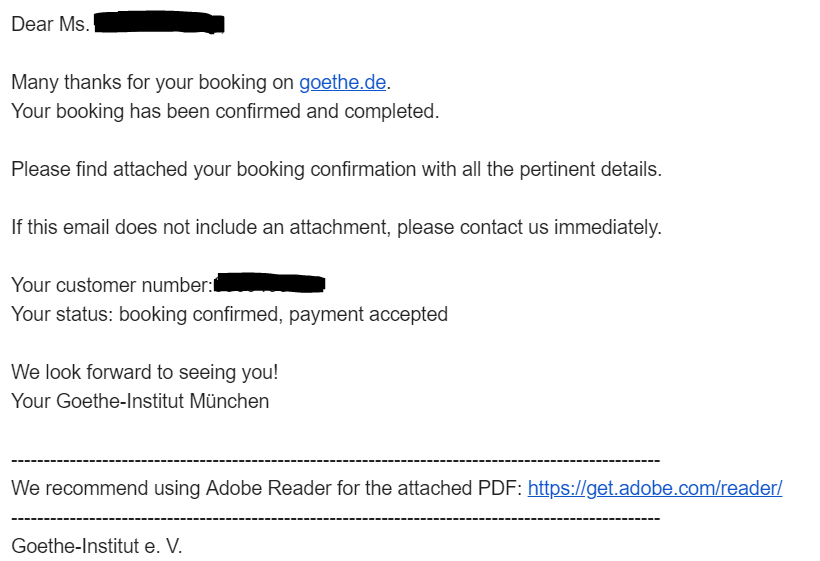This screenshot has width=820, height=561.
Task: Click the "please contact us immediately" sentence
Action: pyautogui.click(x=529, y=227)
